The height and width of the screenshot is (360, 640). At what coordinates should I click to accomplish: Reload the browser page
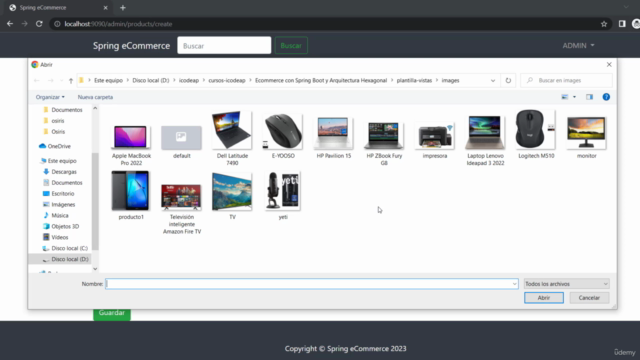pyautogui.click(x=39, y=24)
